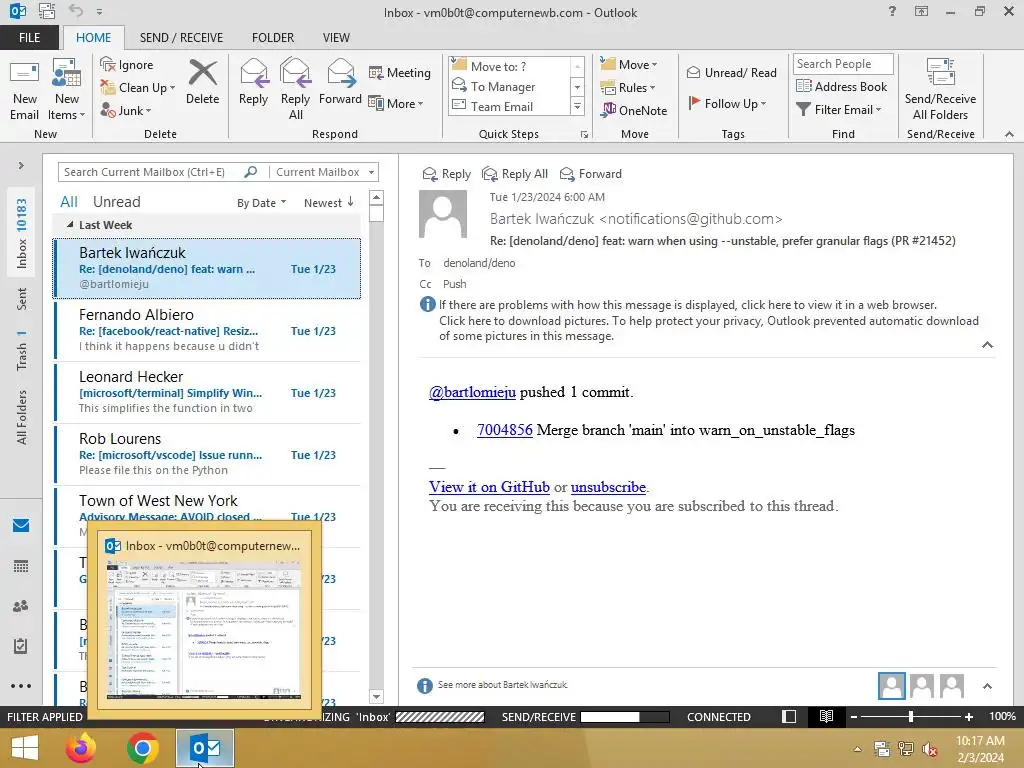Click the zoom out minus button
The image size is (1024, 768).
(853, 716)
